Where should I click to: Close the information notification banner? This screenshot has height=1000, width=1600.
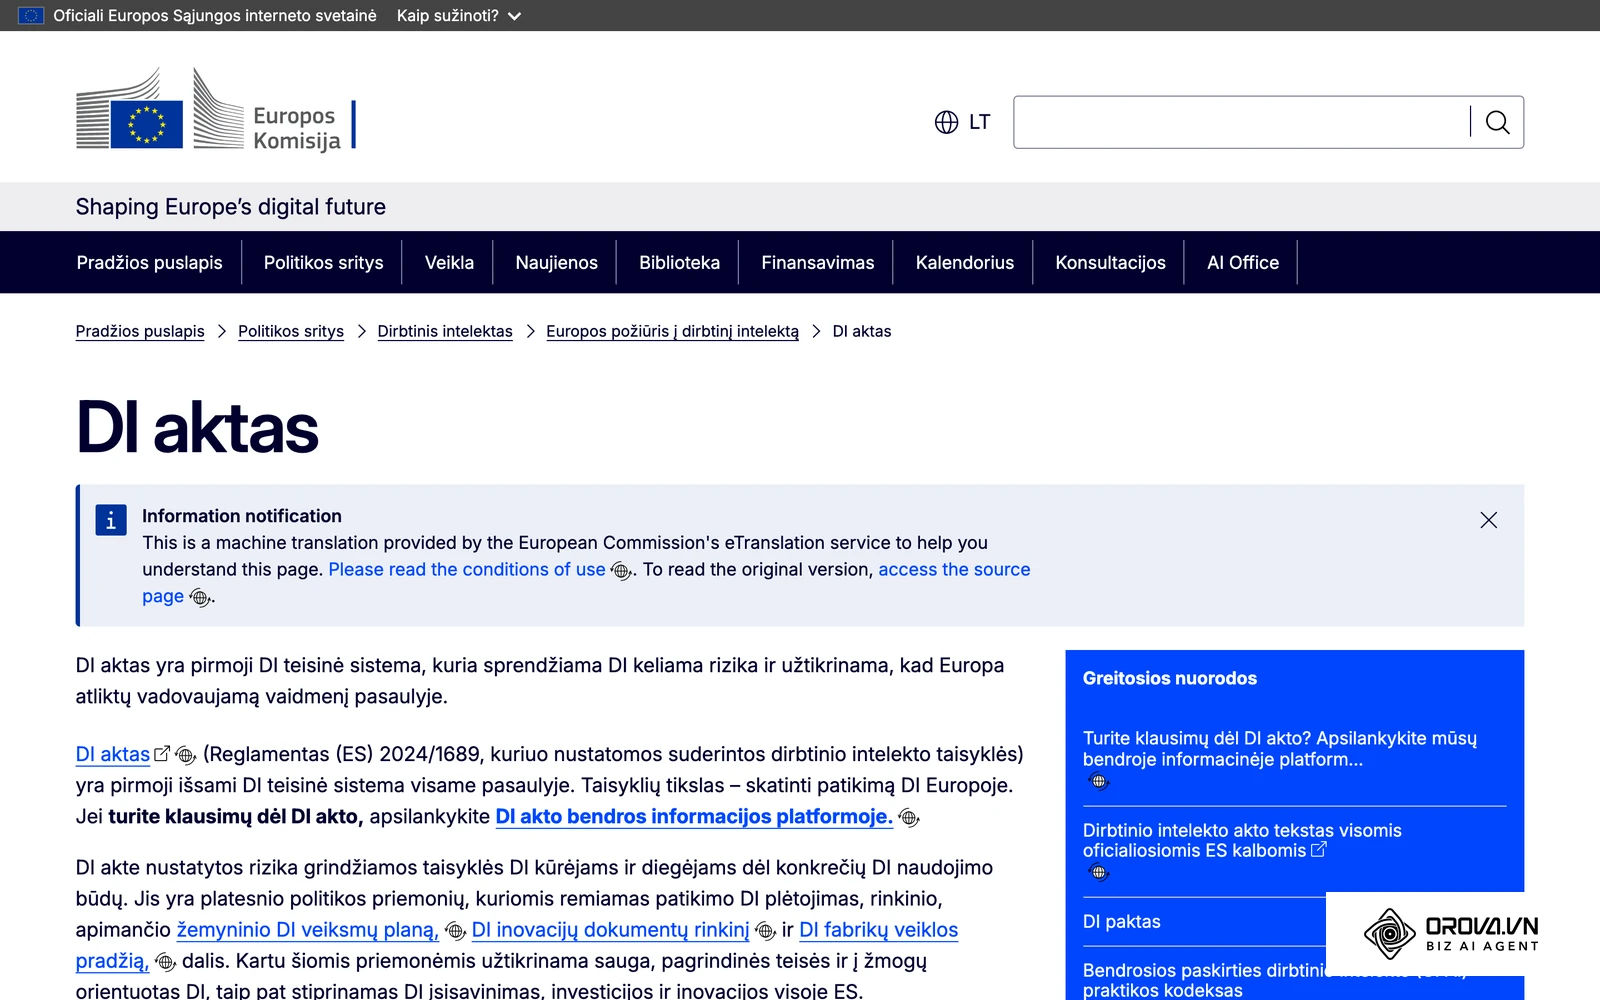point(1488,520)
